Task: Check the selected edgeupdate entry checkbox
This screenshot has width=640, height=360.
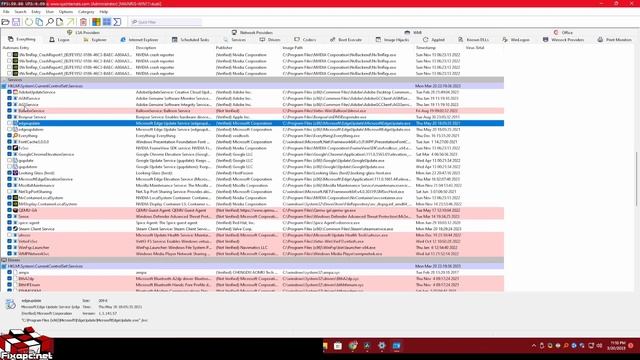Action: coord(9,123)
